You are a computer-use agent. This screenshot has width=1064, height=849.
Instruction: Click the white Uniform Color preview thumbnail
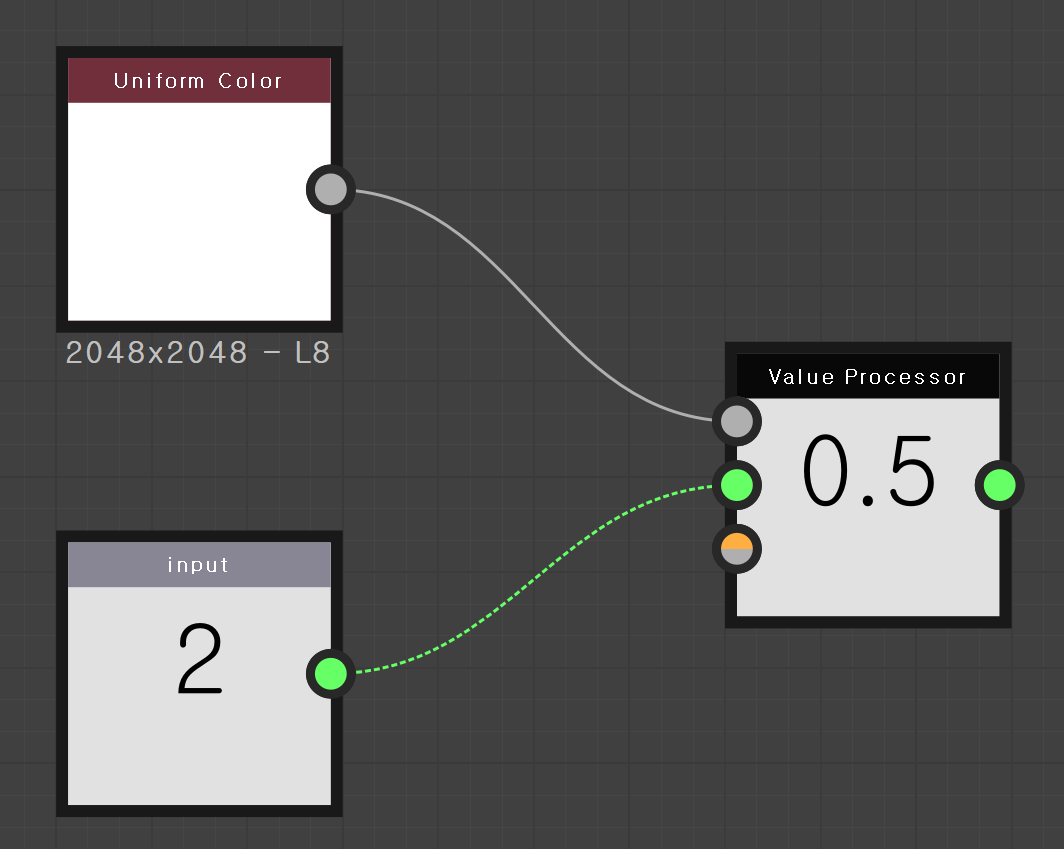coord(199,212)
